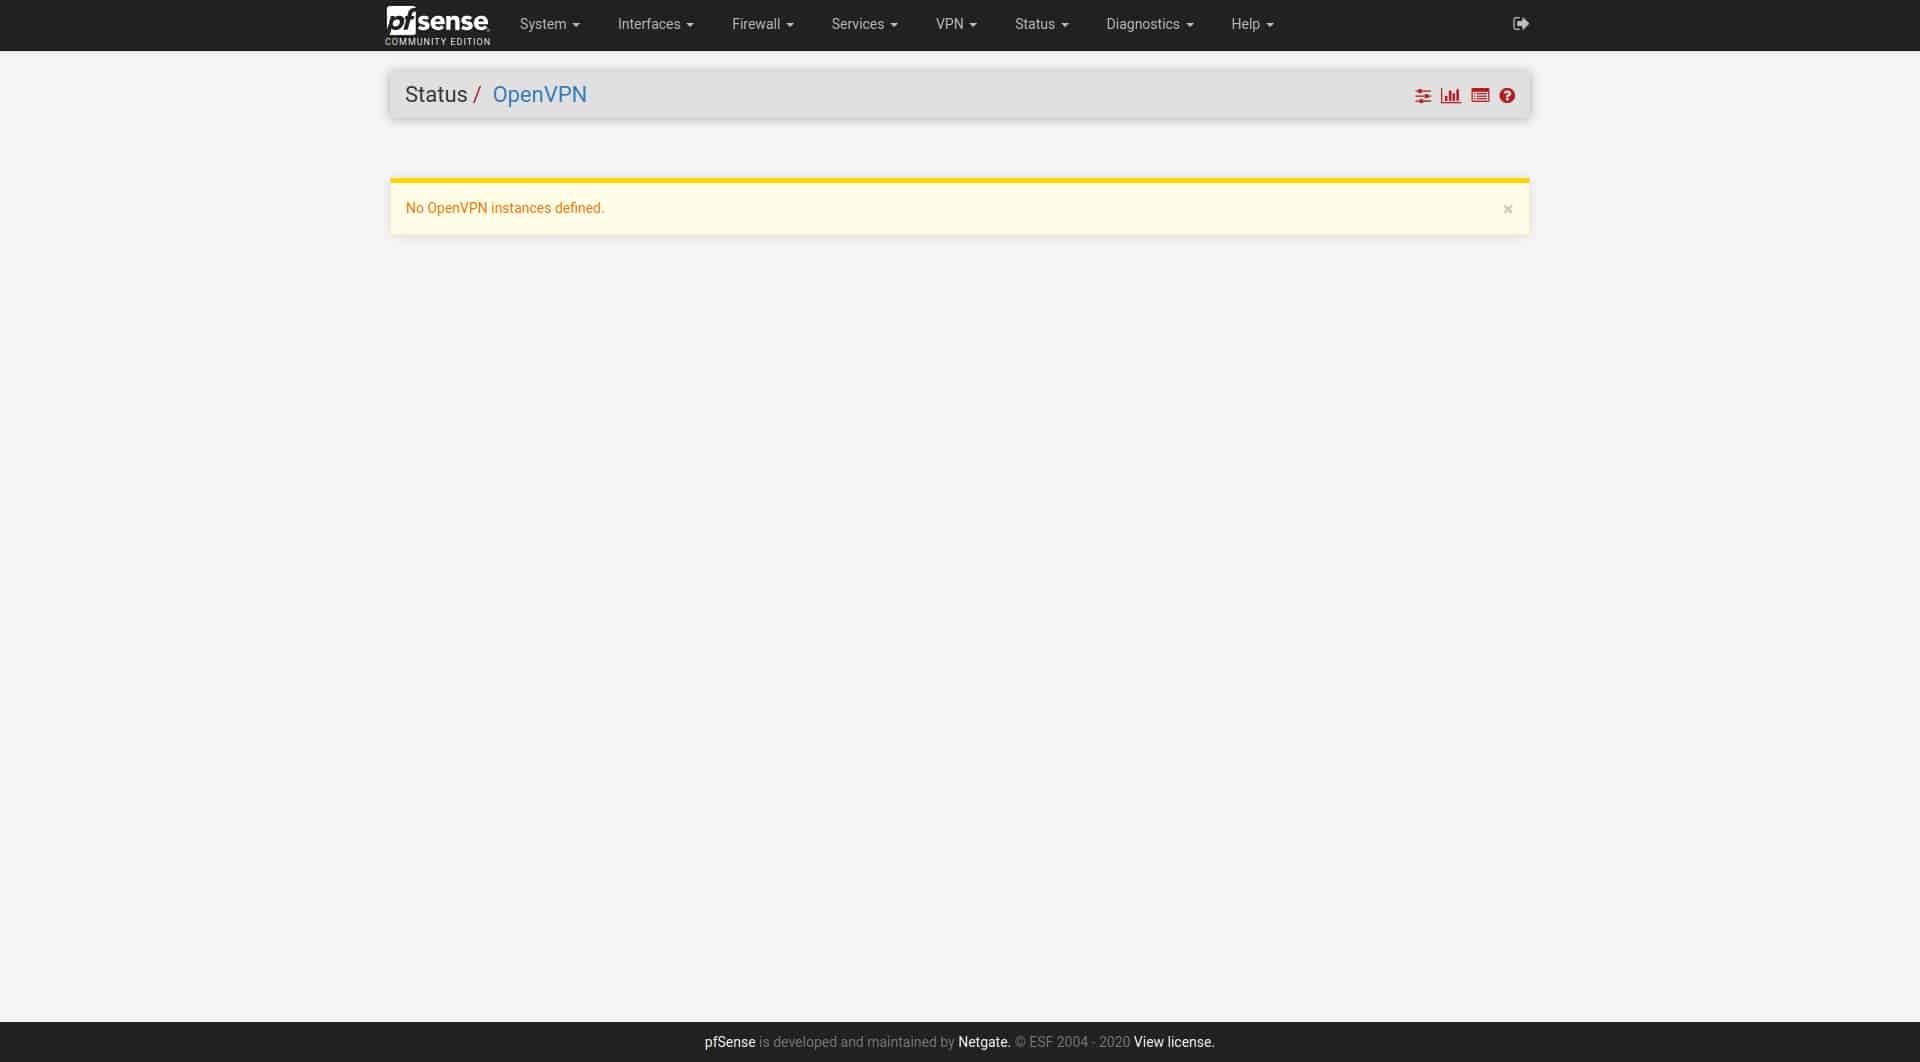
Task: Click the Status breadcrumb text
Action: [436, 95]
